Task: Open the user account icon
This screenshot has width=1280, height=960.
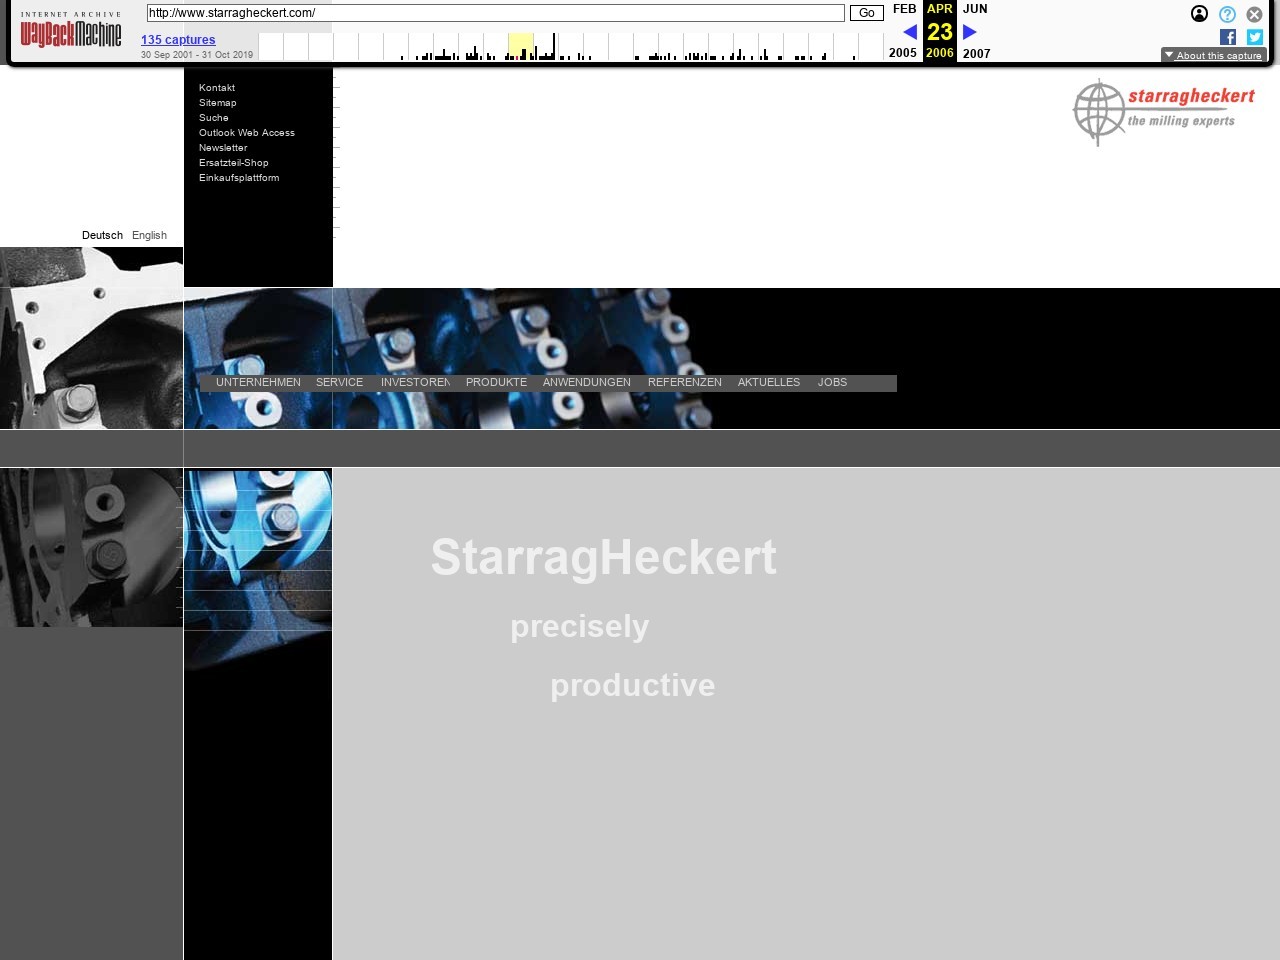Action: (x=1199, y=14)
